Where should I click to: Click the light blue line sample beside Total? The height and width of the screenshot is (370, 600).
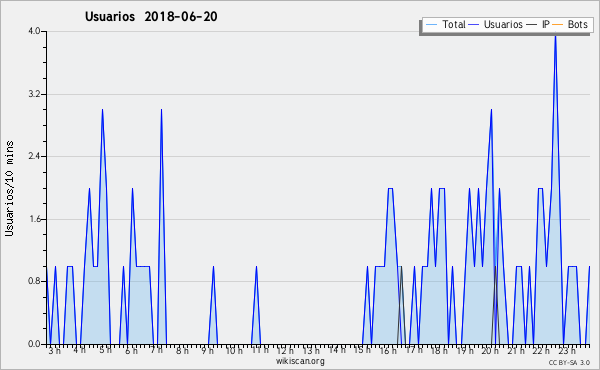432,25
